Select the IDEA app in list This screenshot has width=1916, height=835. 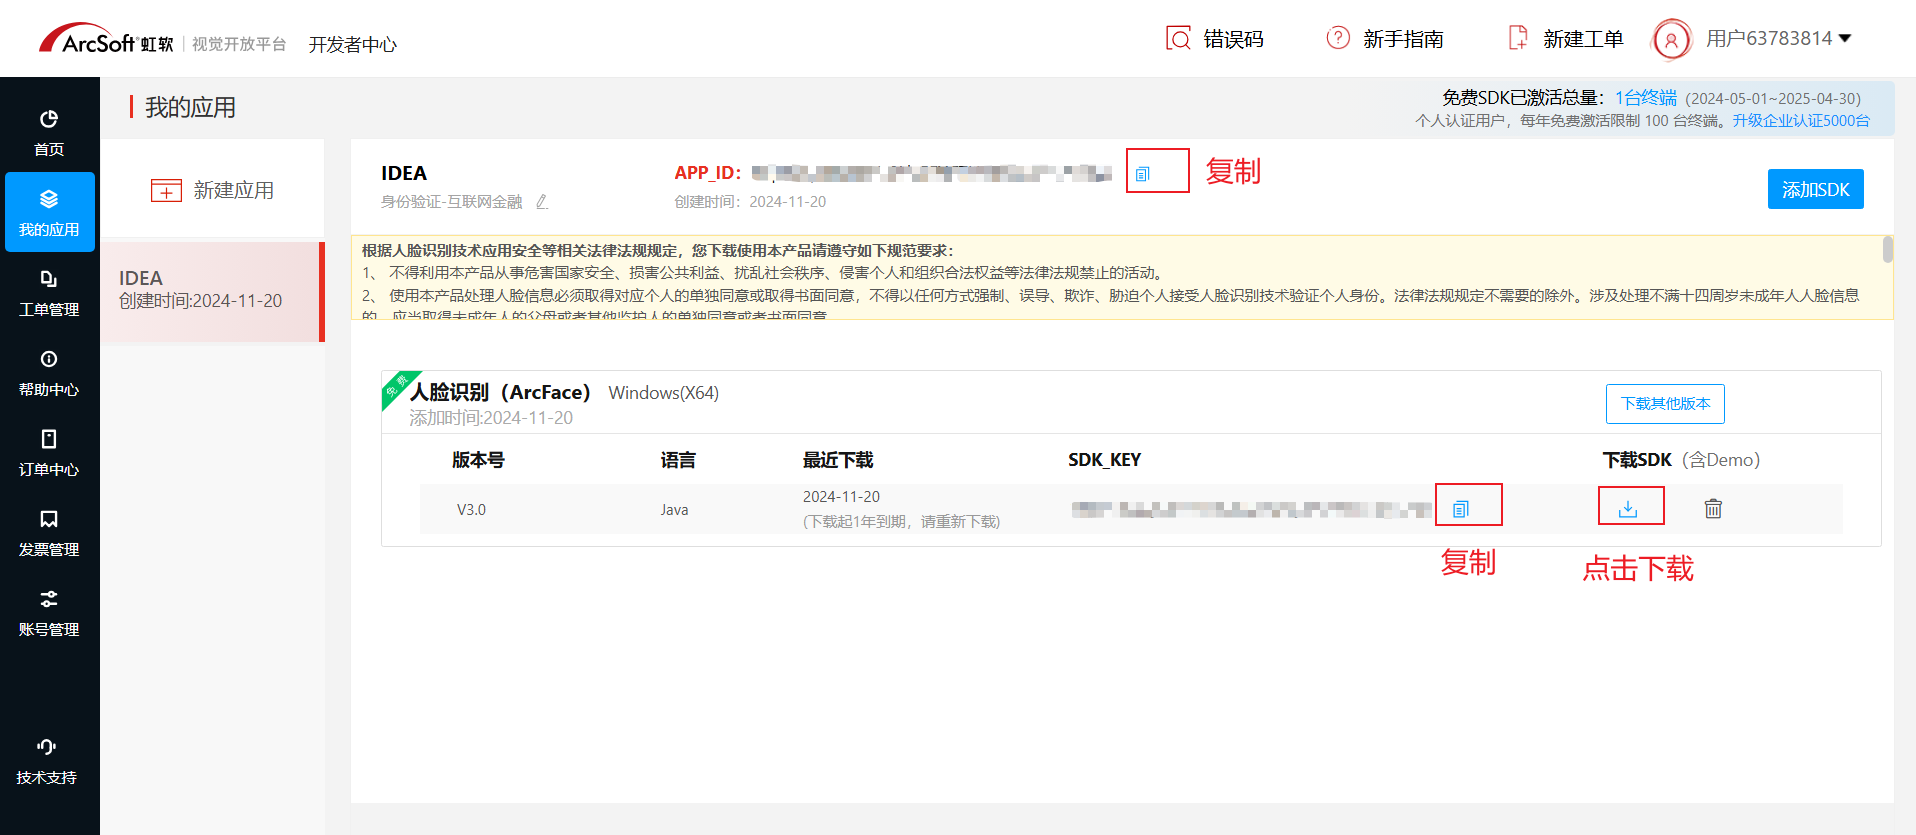coord(212,291)
